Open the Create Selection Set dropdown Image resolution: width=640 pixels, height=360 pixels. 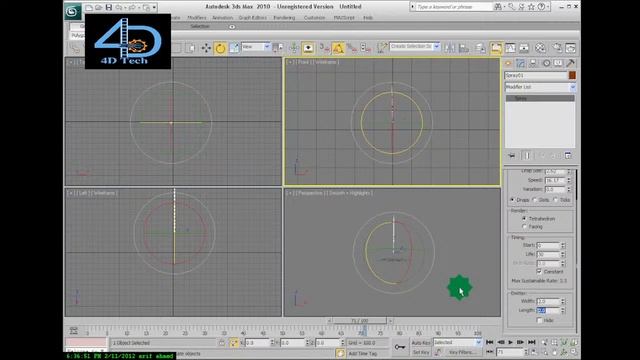coord(414,47)
